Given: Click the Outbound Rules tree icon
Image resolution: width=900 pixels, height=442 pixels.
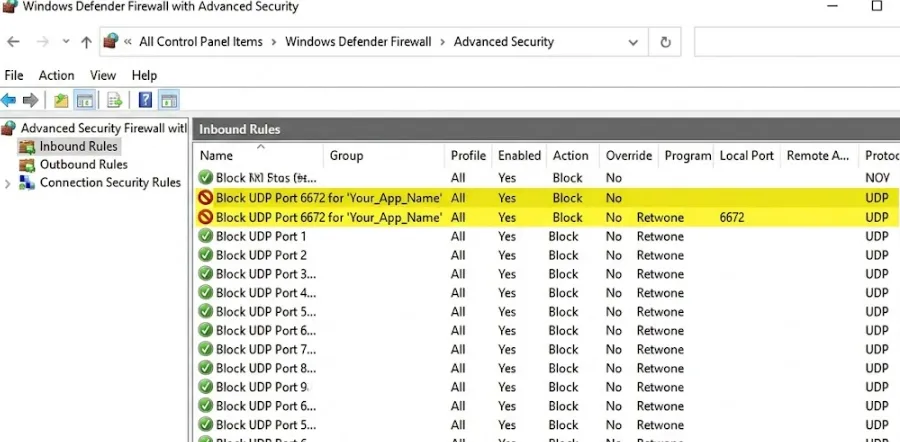Looking at the screenshot, I should point(27,165).
